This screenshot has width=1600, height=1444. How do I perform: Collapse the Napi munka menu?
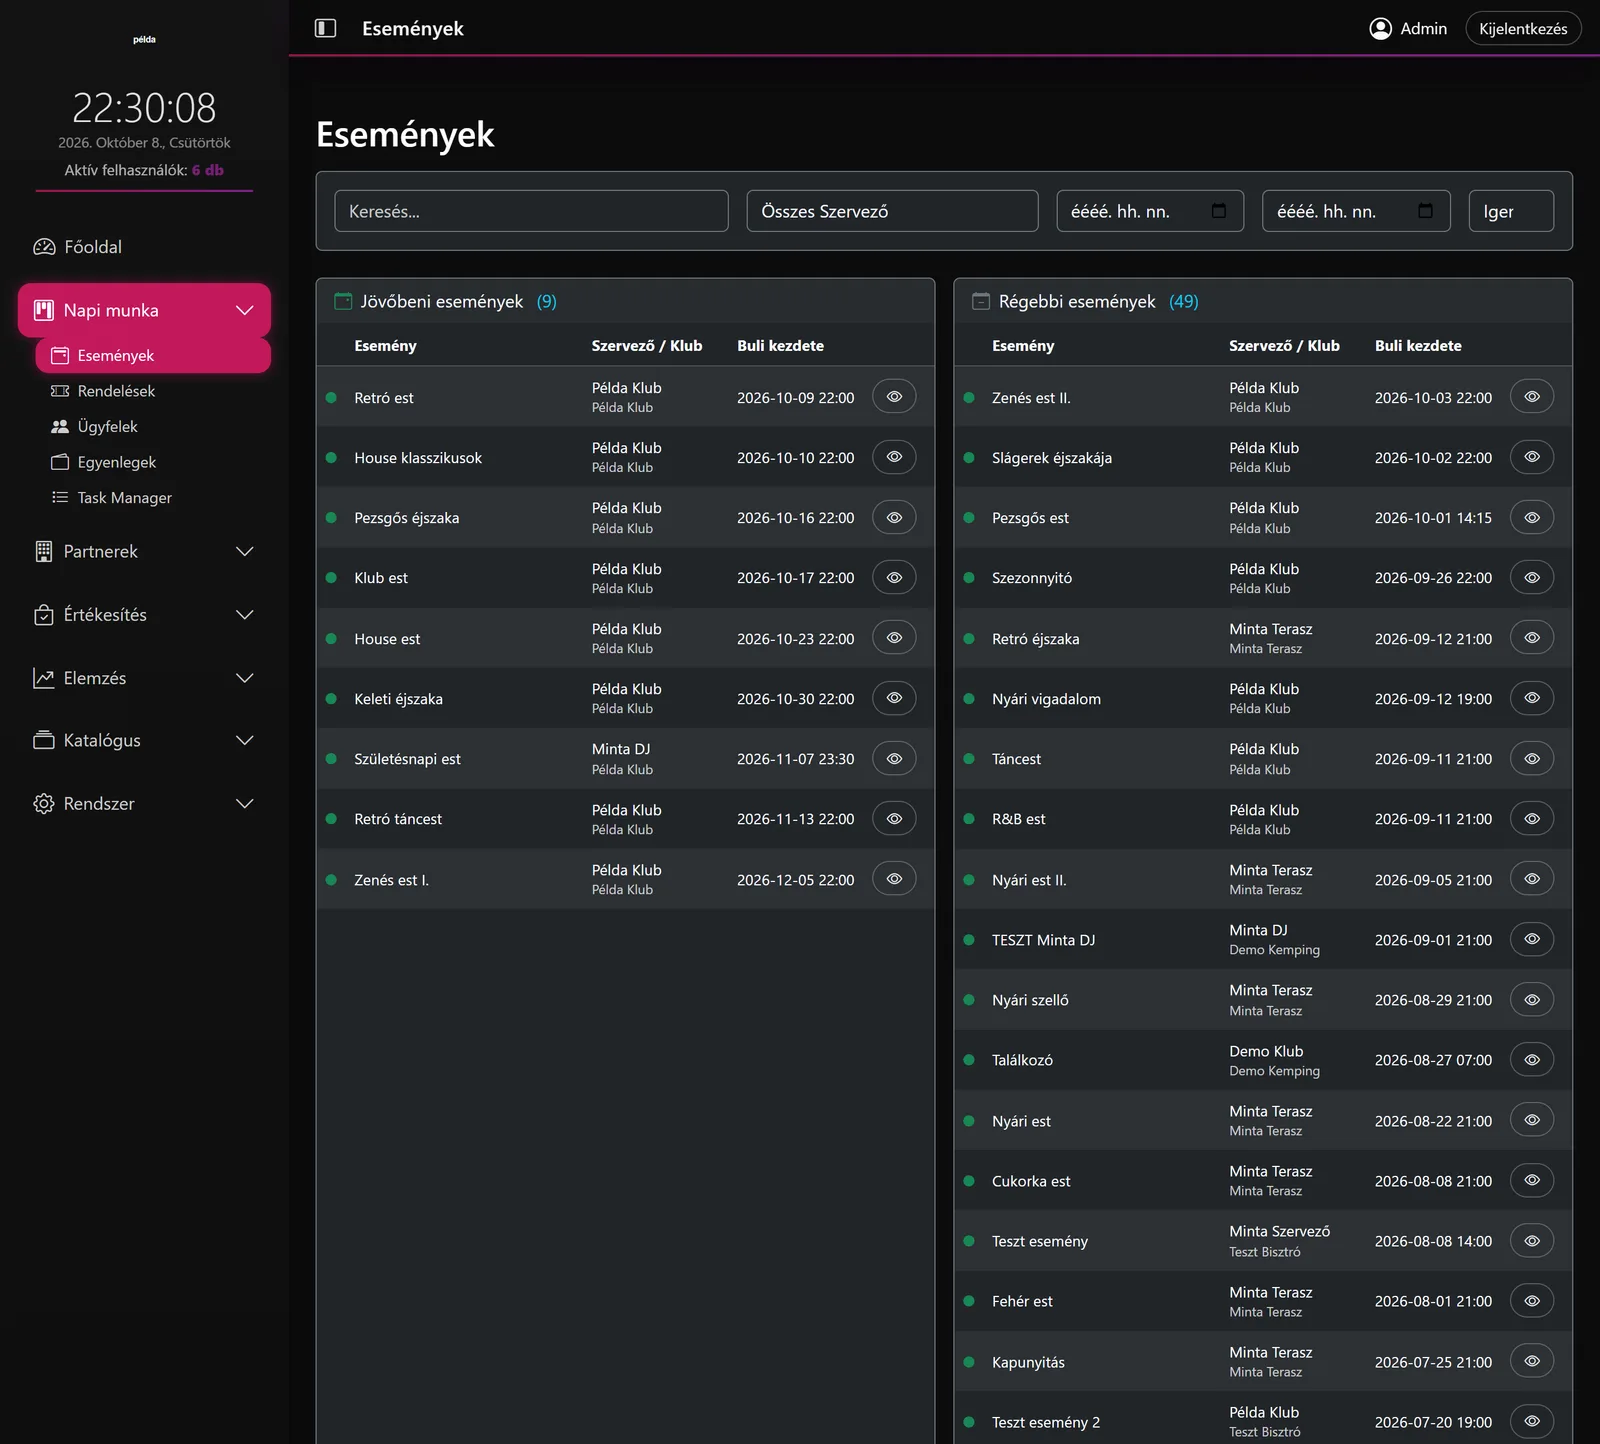coord(144,310)
